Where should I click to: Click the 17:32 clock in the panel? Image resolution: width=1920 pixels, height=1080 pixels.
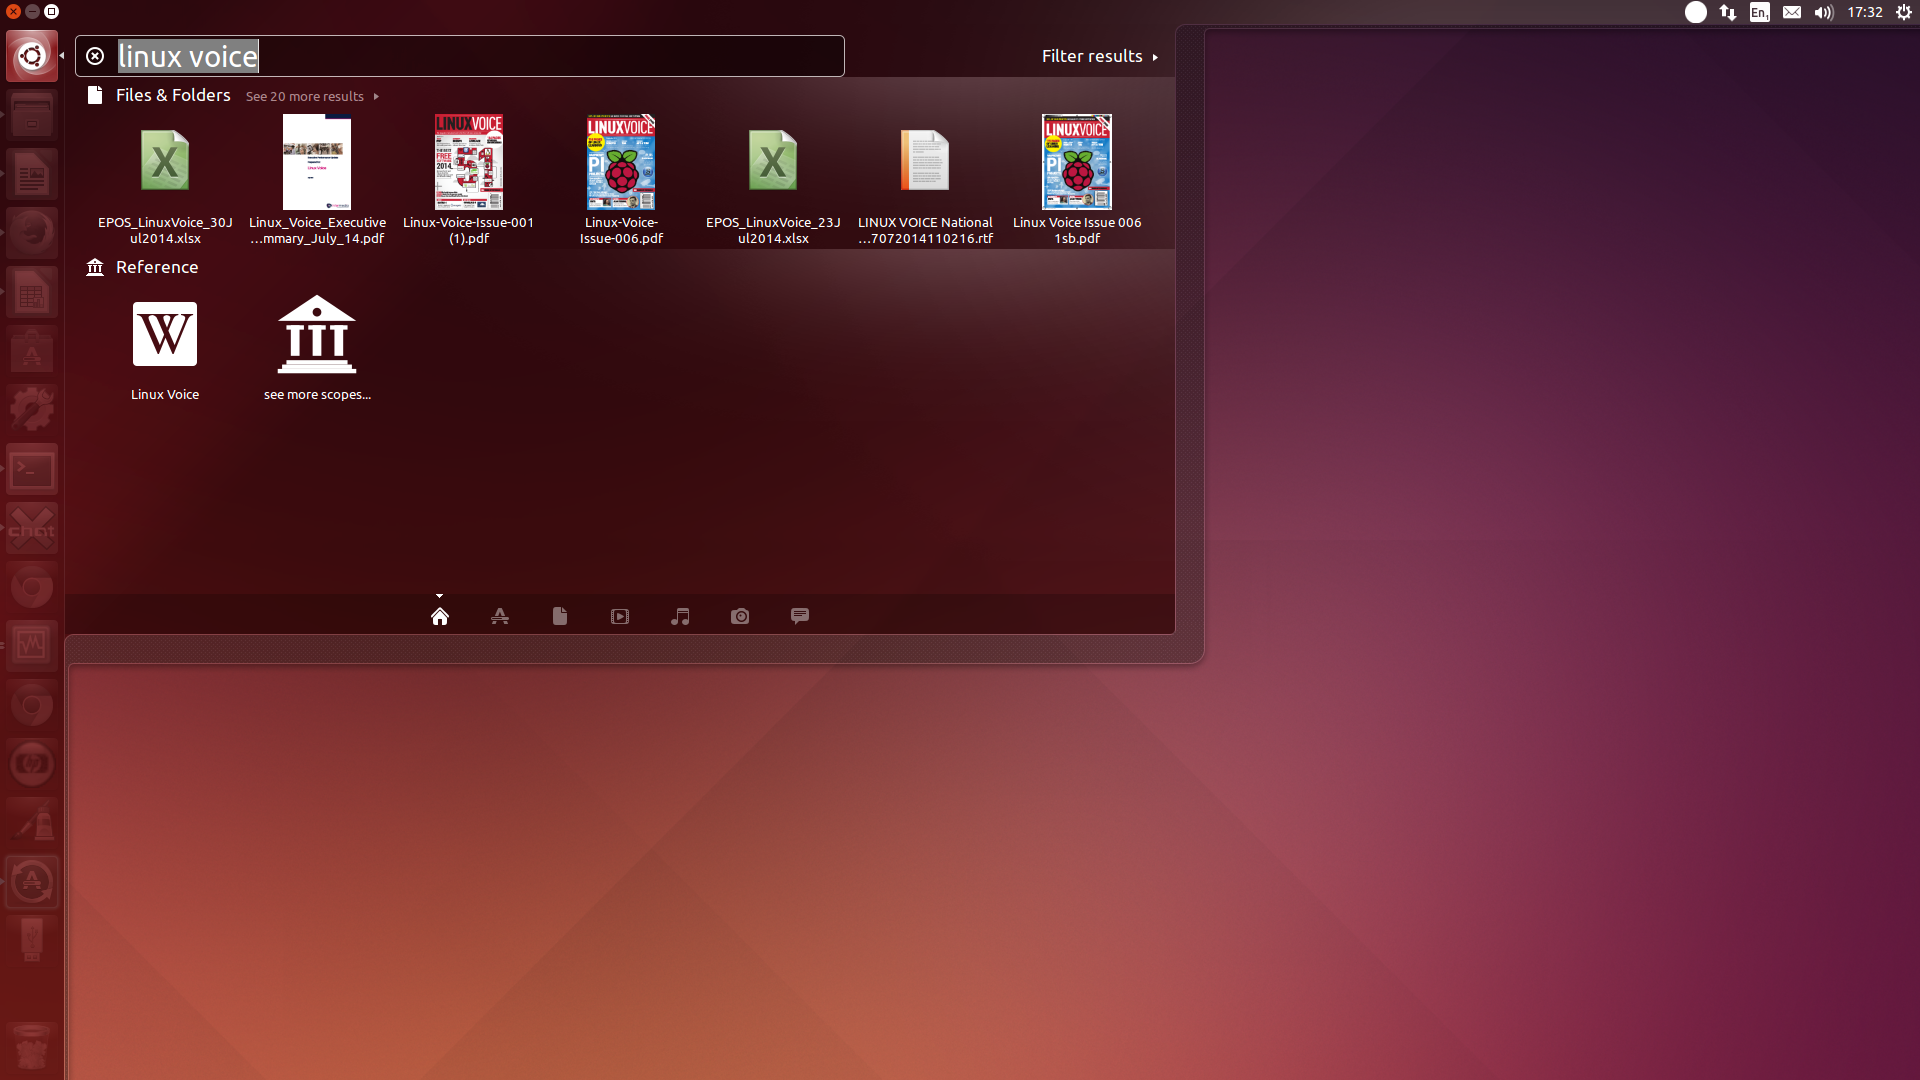coord(1865,12)
